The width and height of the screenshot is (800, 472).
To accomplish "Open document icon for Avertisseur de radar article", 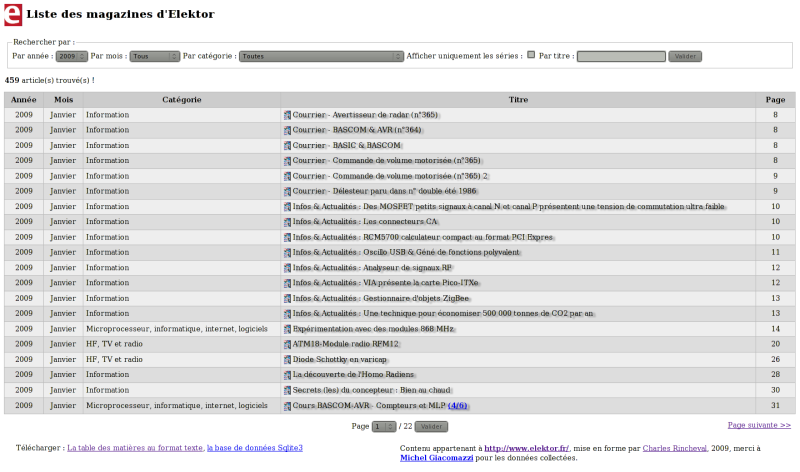I will (x=287, y=115).
